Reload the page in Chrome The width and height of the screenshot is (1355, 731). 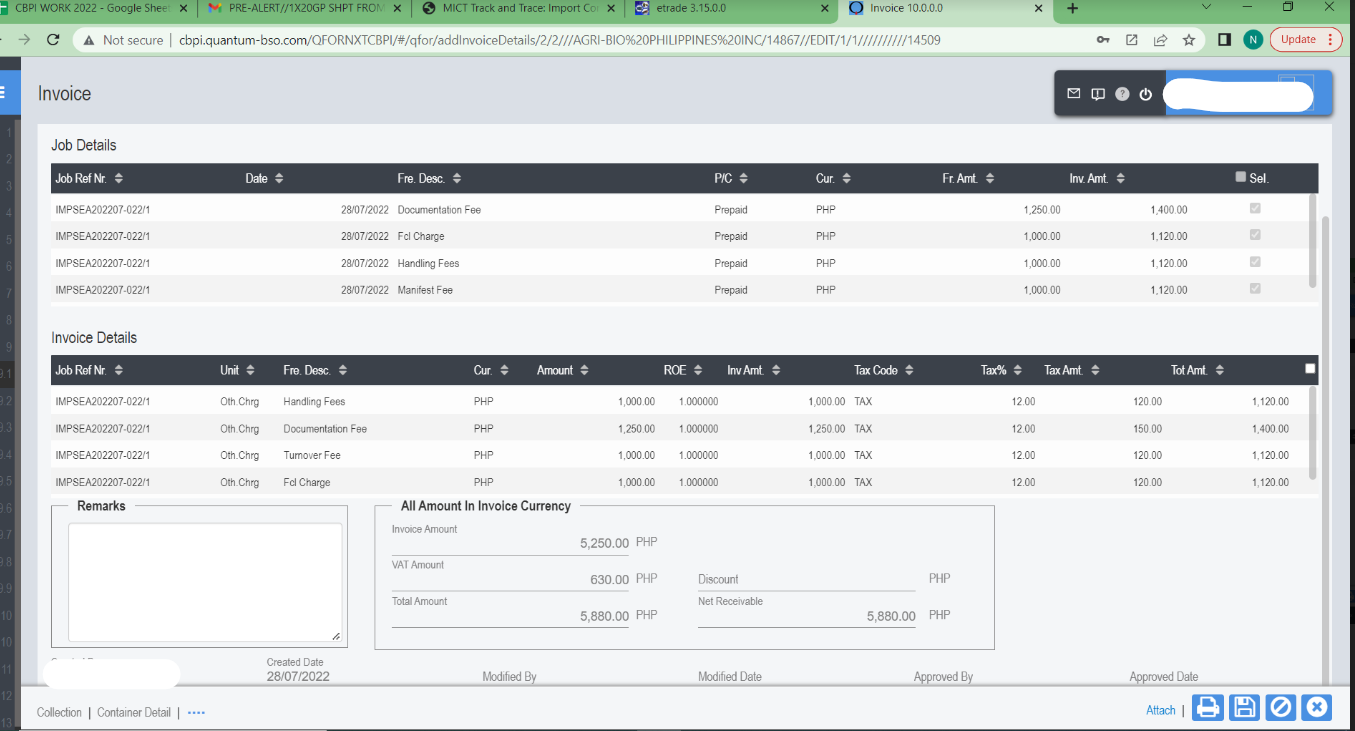click(53, 40)
